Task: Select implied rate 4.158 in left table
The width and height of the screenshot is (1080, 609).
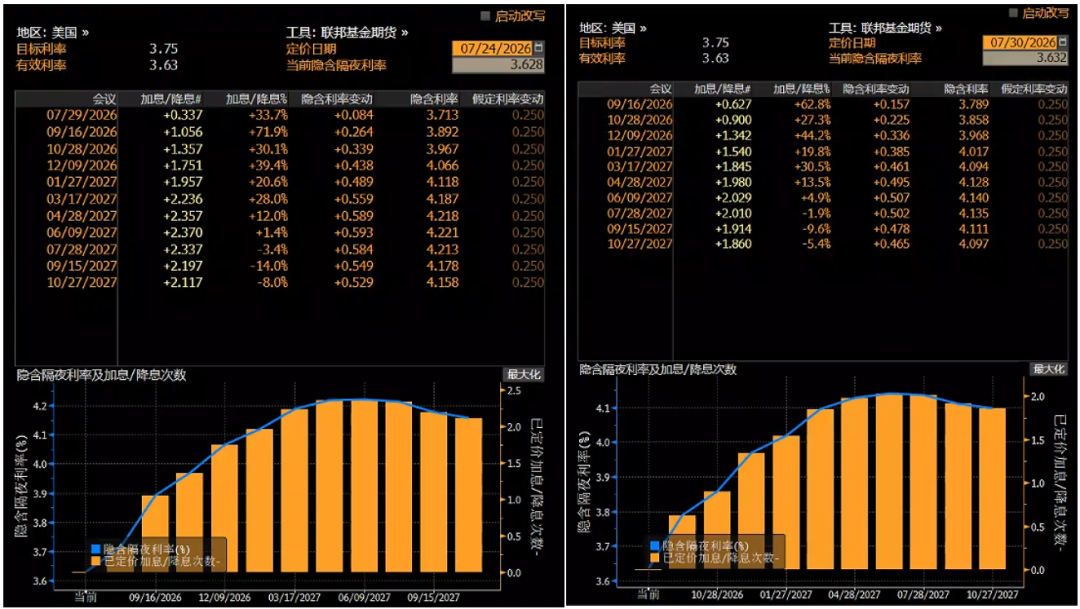Action: click(442, 282)
